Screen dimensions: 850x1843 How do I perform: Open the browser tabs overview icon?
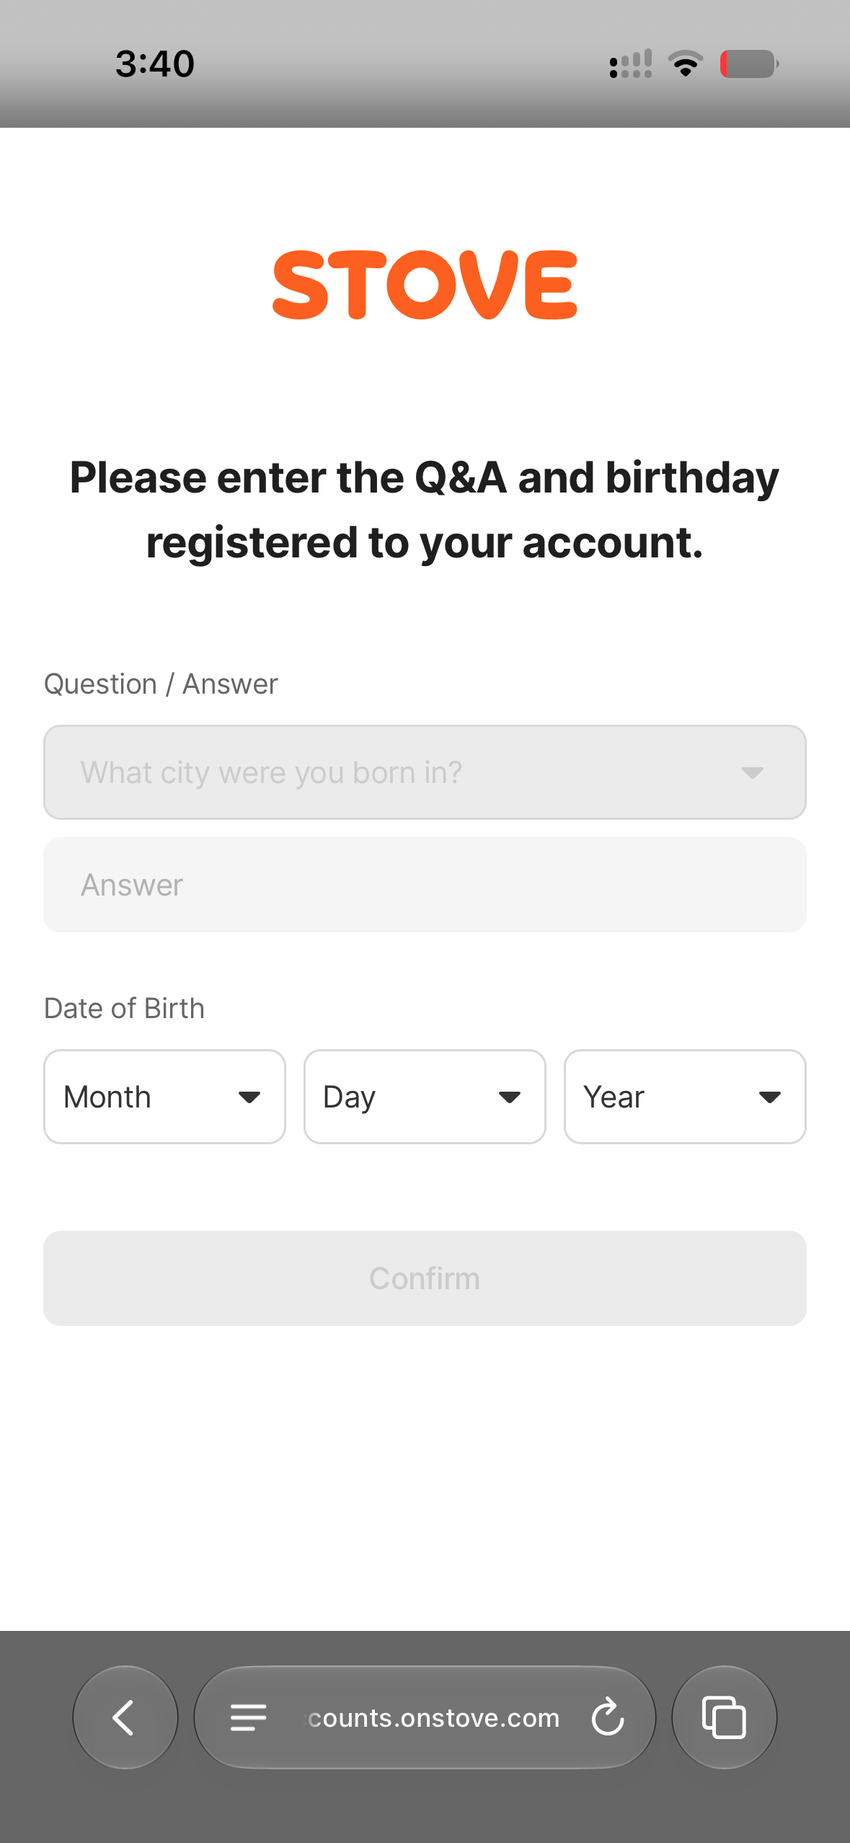pyautogui.click(x=724, y=1717)
